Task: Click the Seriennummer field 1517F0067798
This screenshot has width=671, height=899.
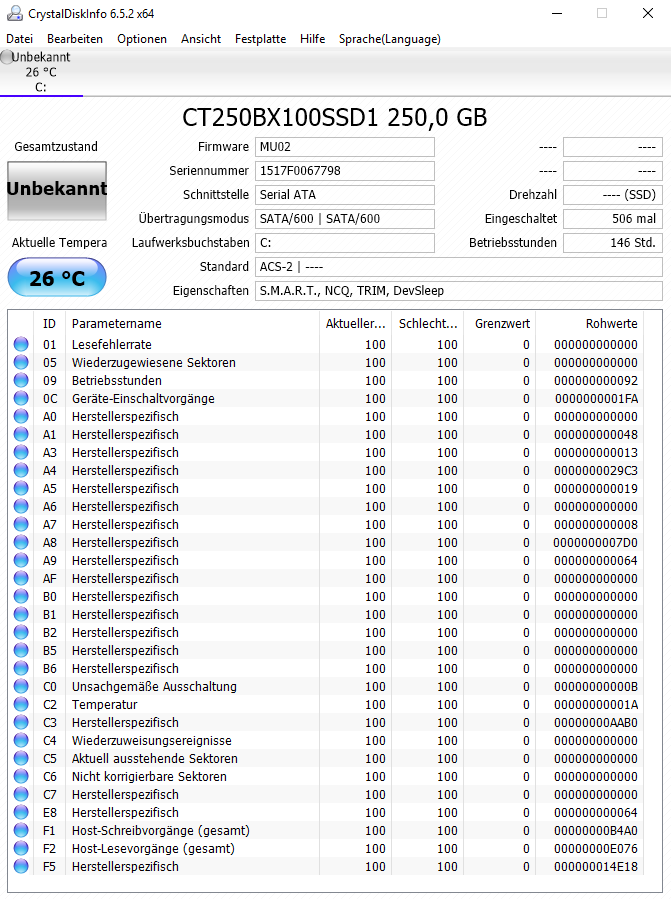Action: (x=345, y=171)
